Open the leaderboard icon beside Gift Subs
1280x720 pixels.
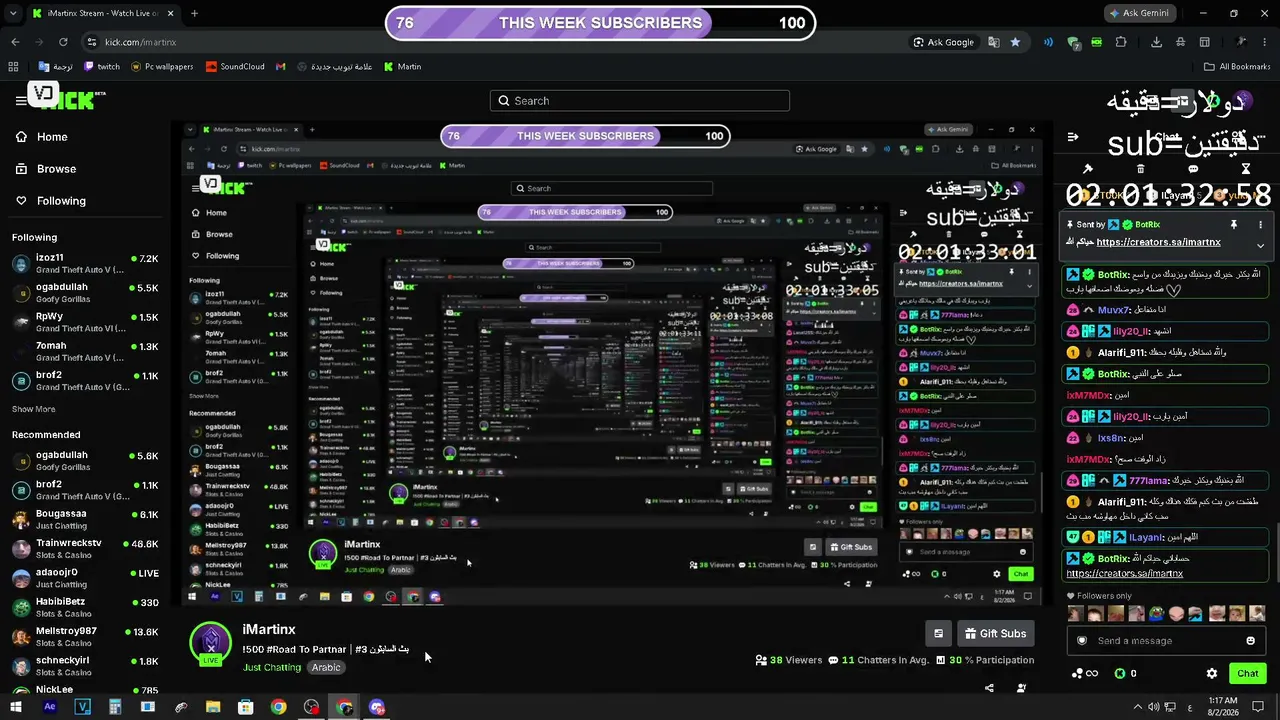click(938, 633)
